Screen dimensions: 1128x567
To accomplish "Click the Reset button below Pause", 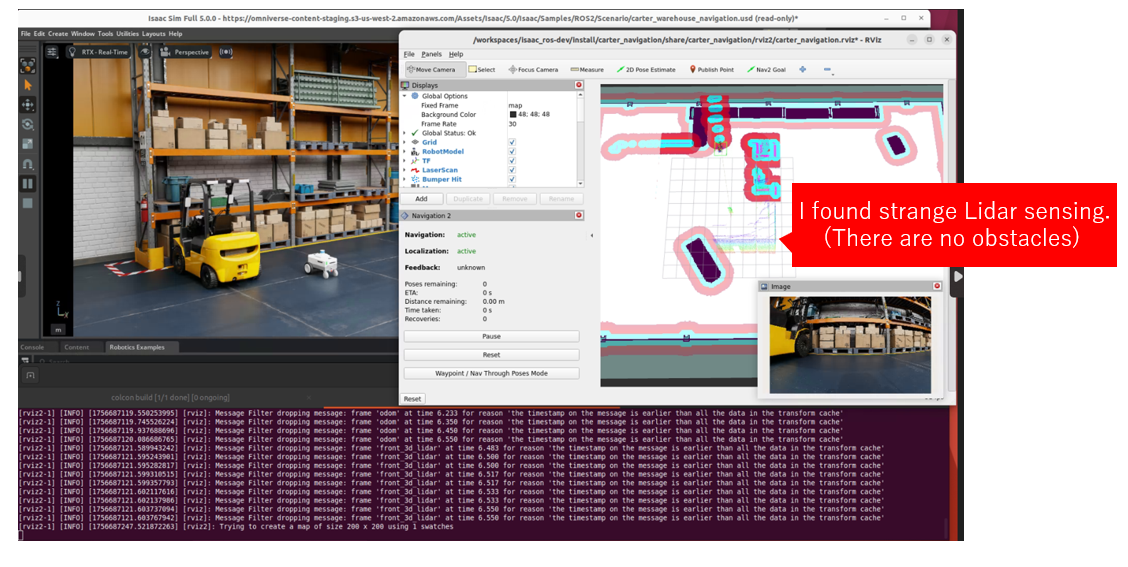I will (x=491, y=355).
